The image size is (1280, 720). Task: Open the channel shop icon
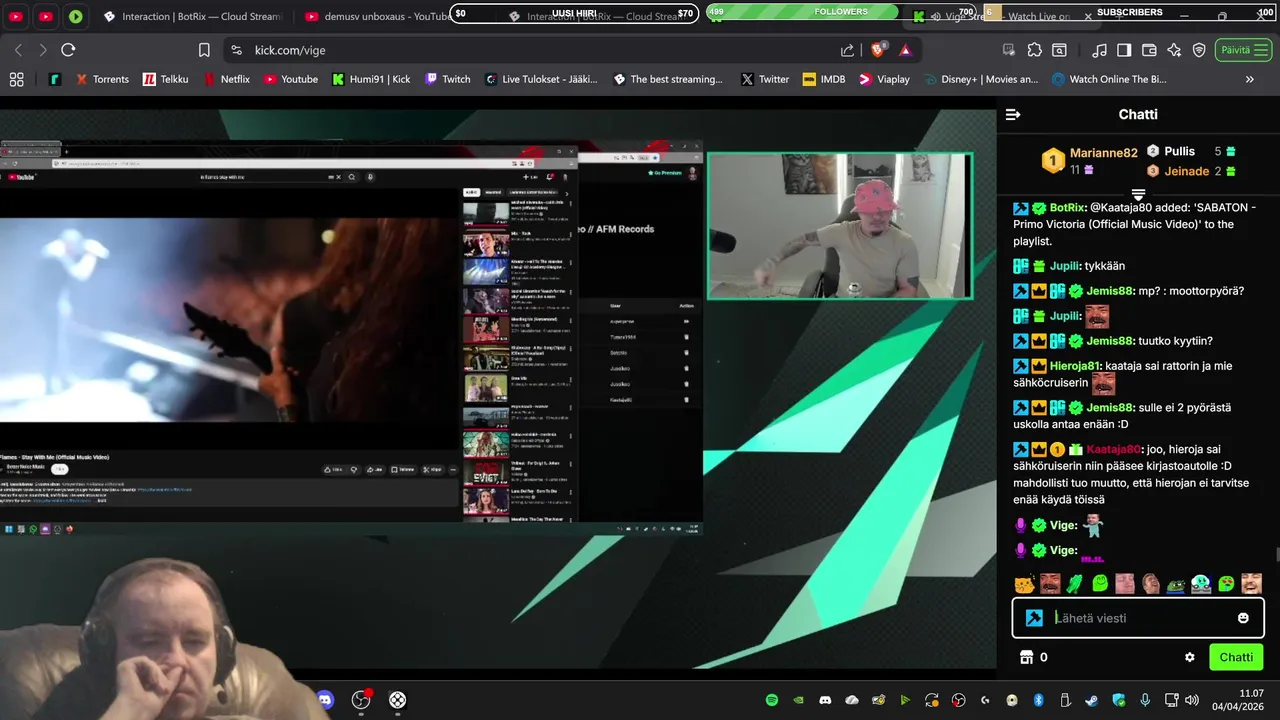coord(1025,657)
